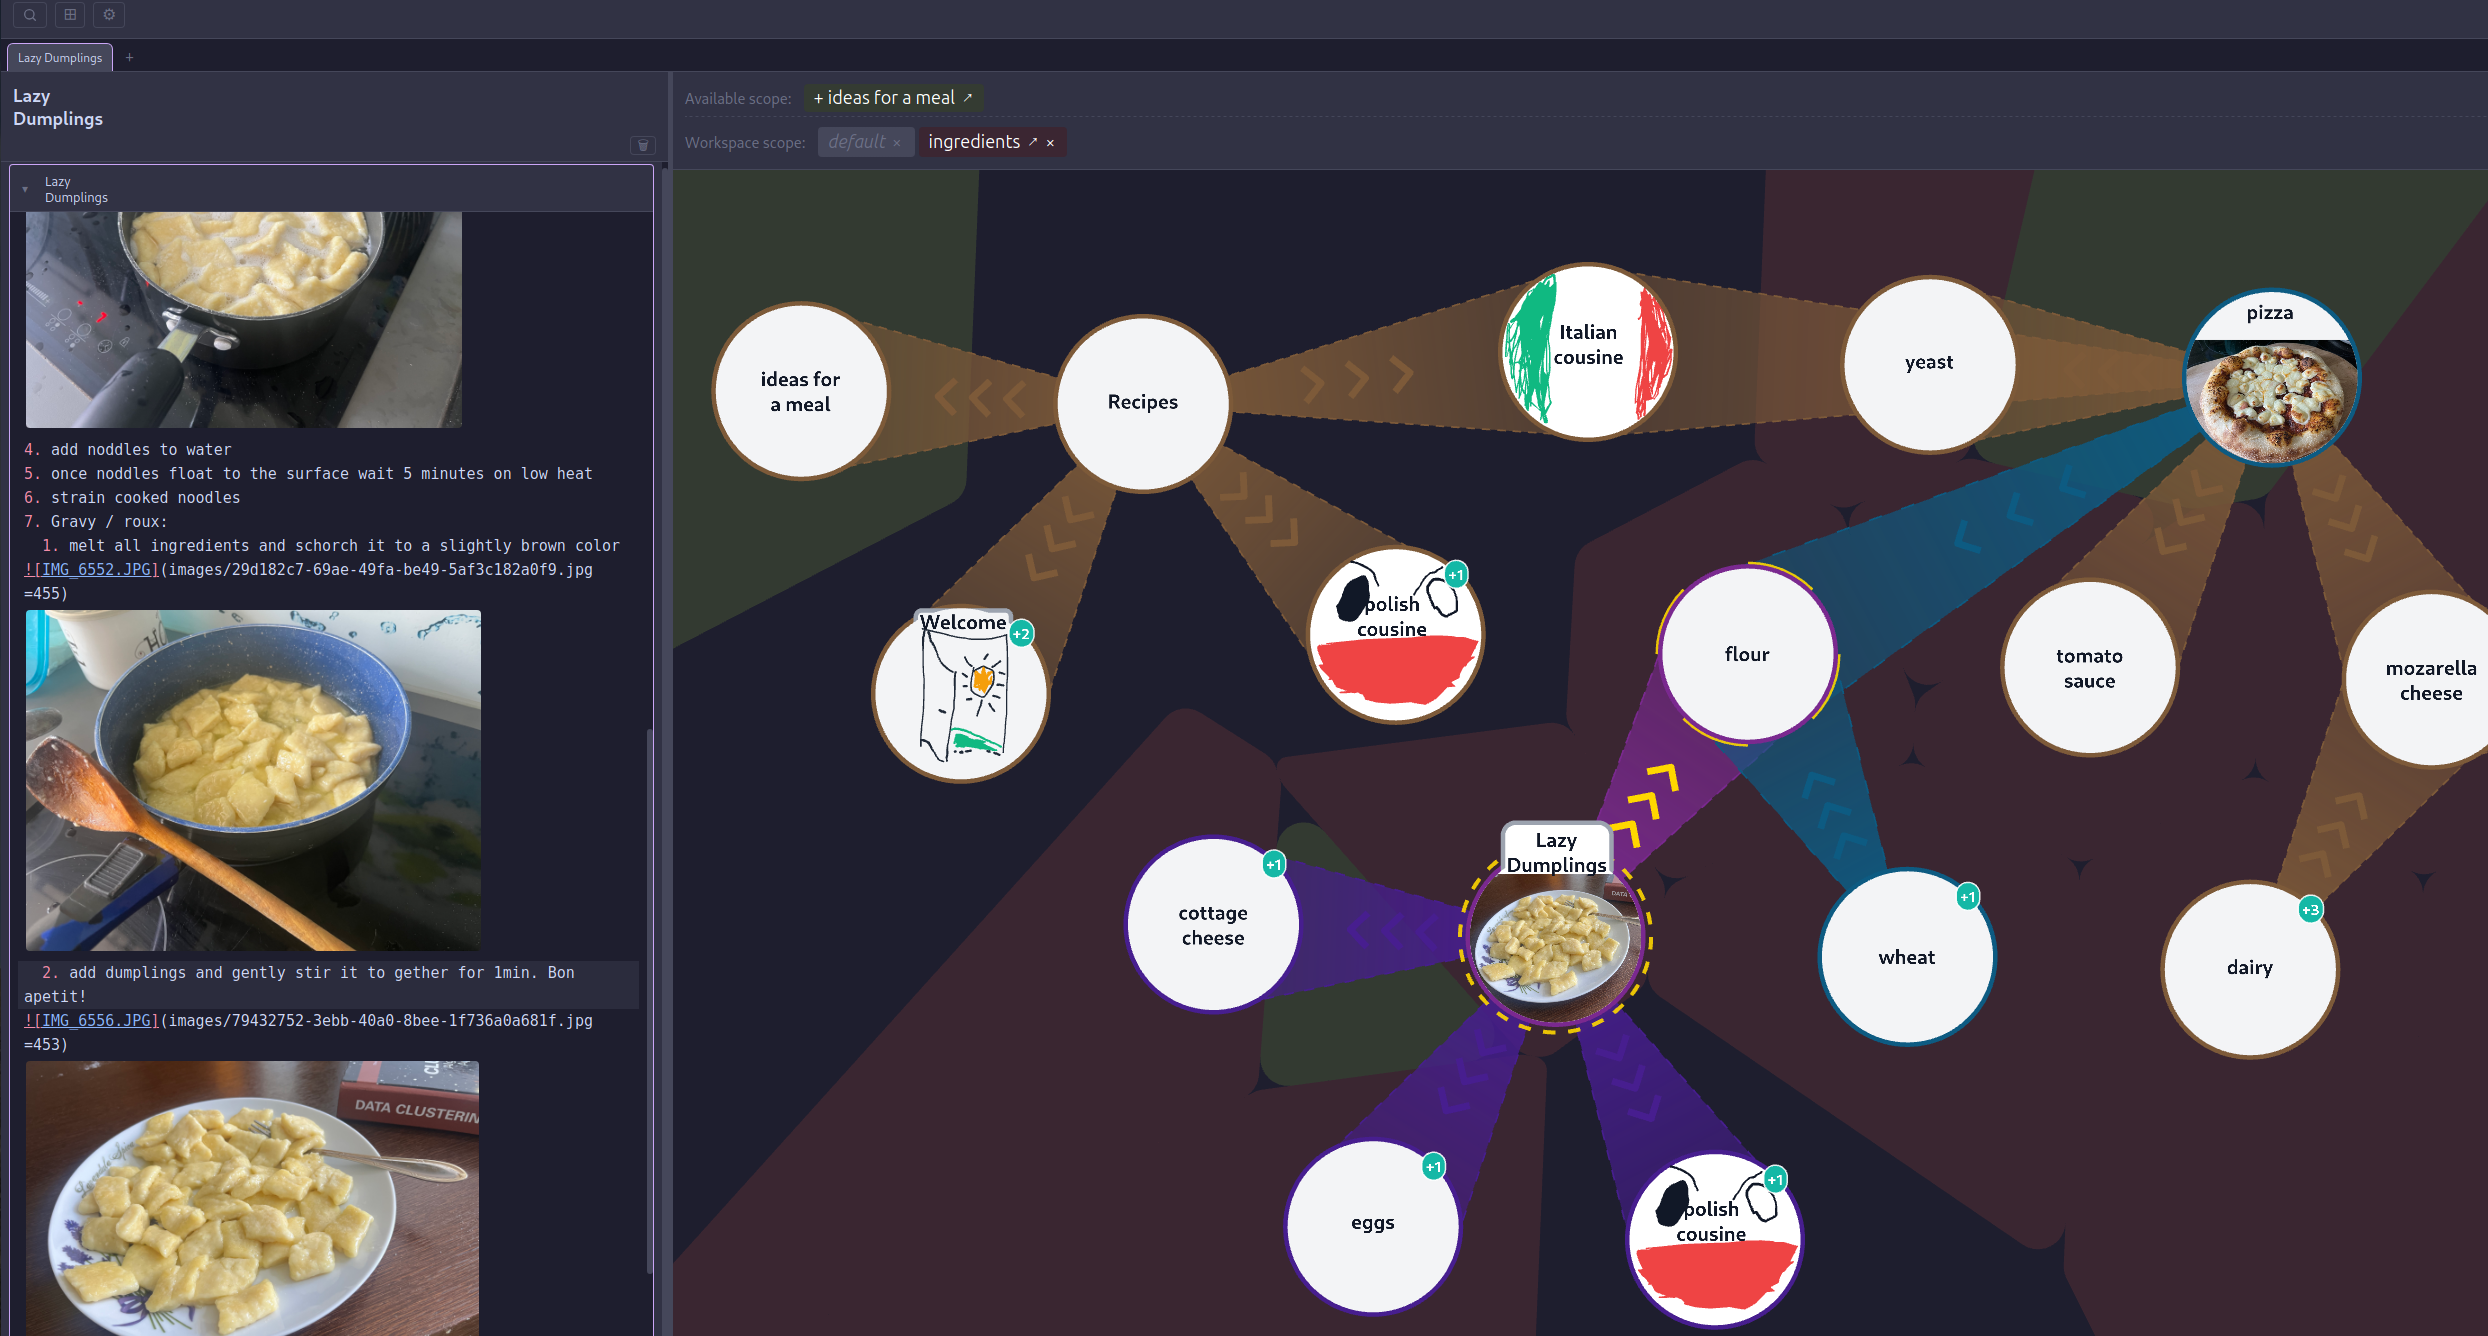Select the 'ideas for a meal' node

tap(800, 392)
